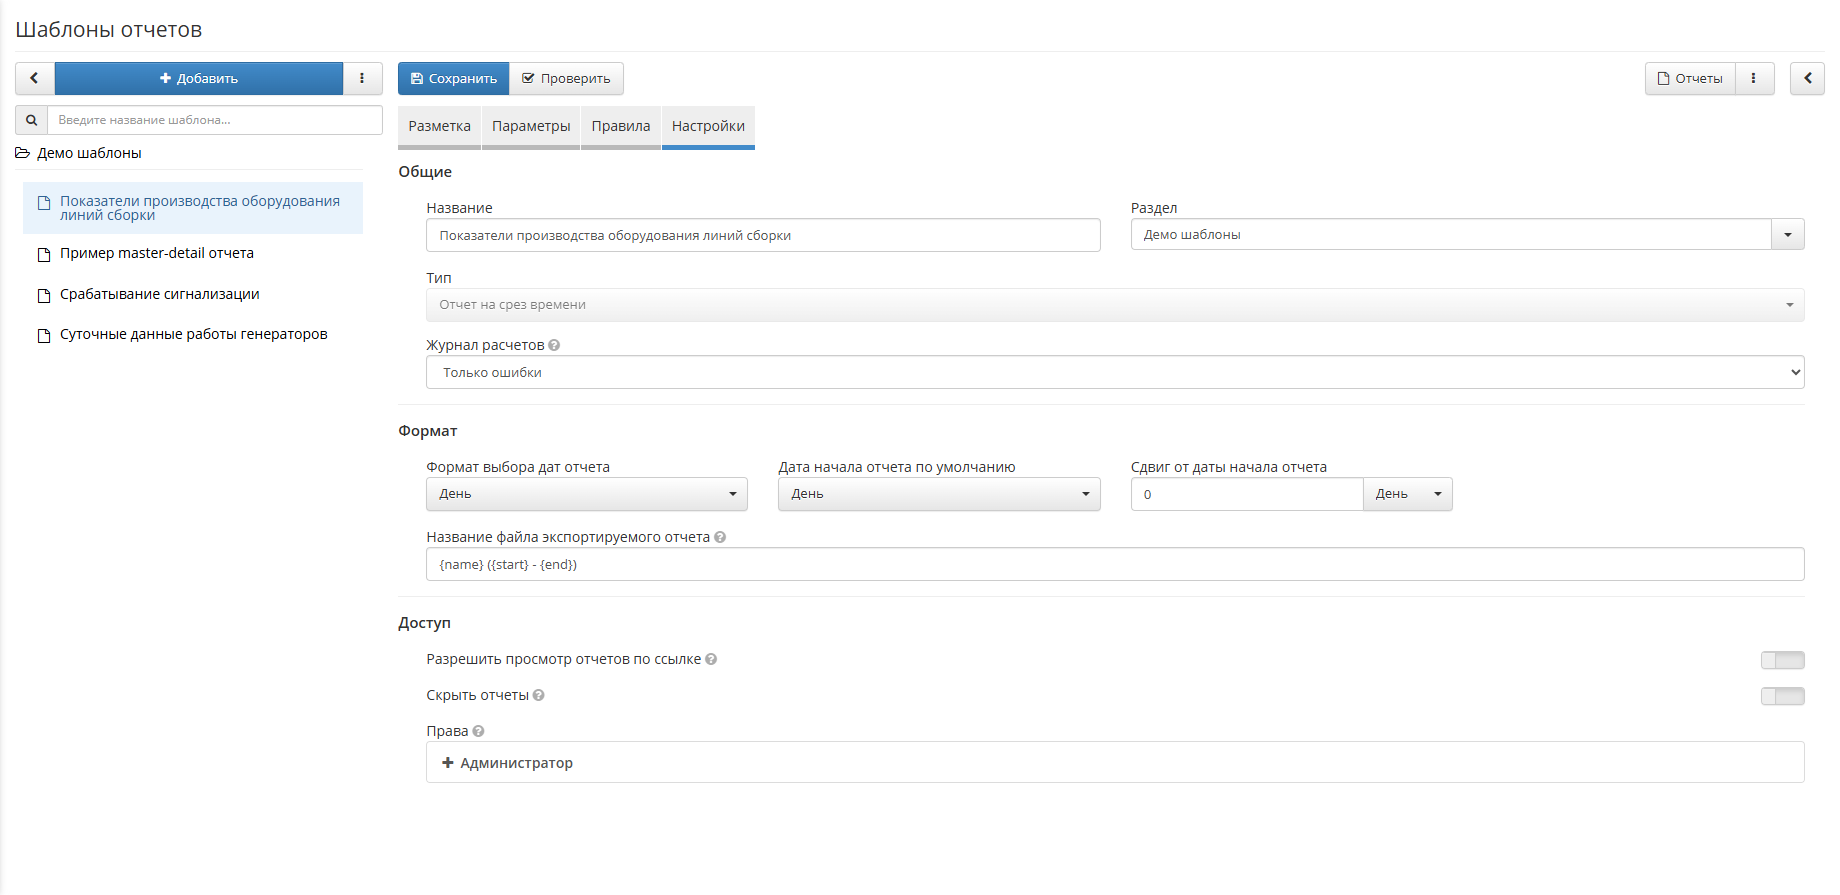
Task: Open Формат выбора дат отчета dropdown
Action: pyautogui.click(x=587, y=494)
